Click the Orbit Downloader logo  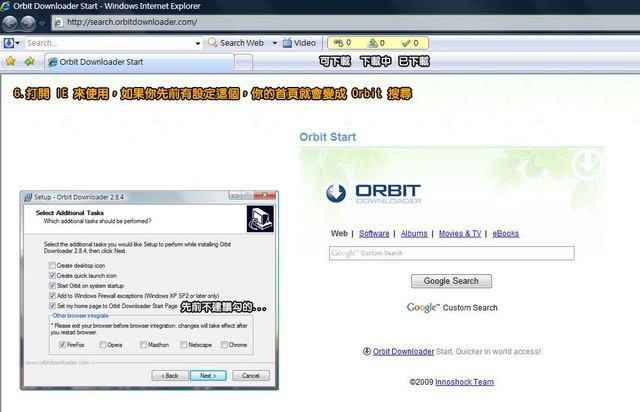373,194
